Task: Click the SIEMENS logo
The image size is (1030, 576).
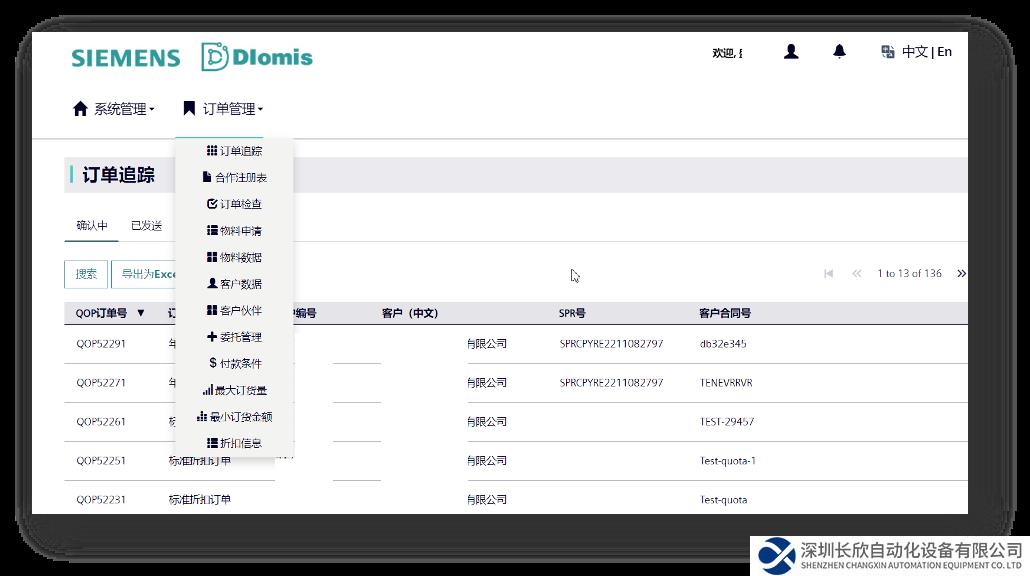Action: coord(126,58)
